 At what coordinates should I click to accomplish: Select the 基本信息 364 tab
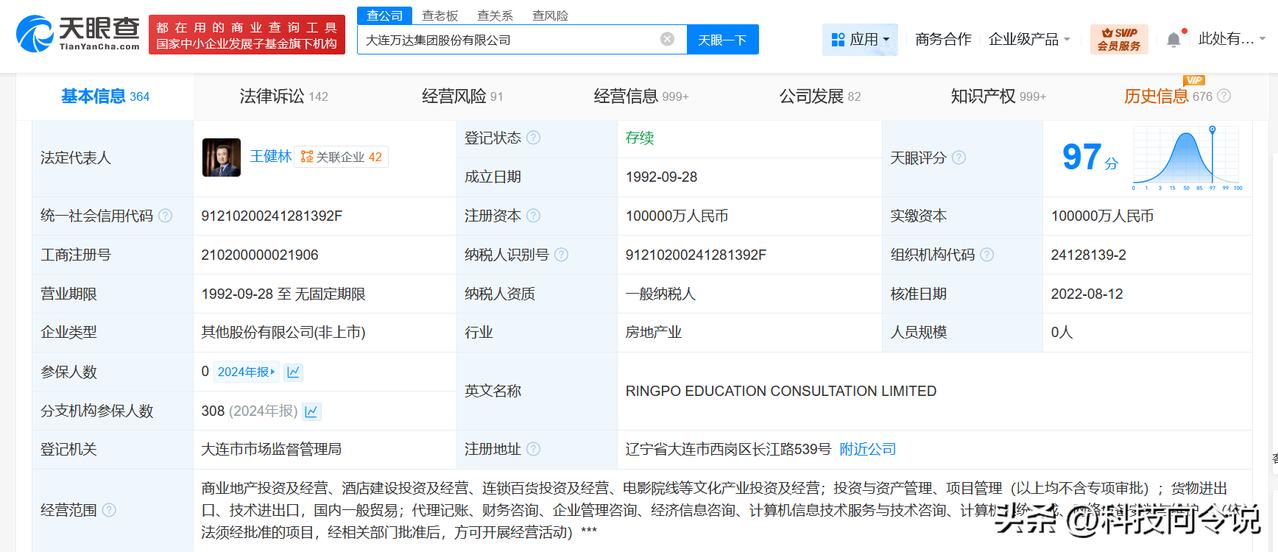[x=105, y=97]
